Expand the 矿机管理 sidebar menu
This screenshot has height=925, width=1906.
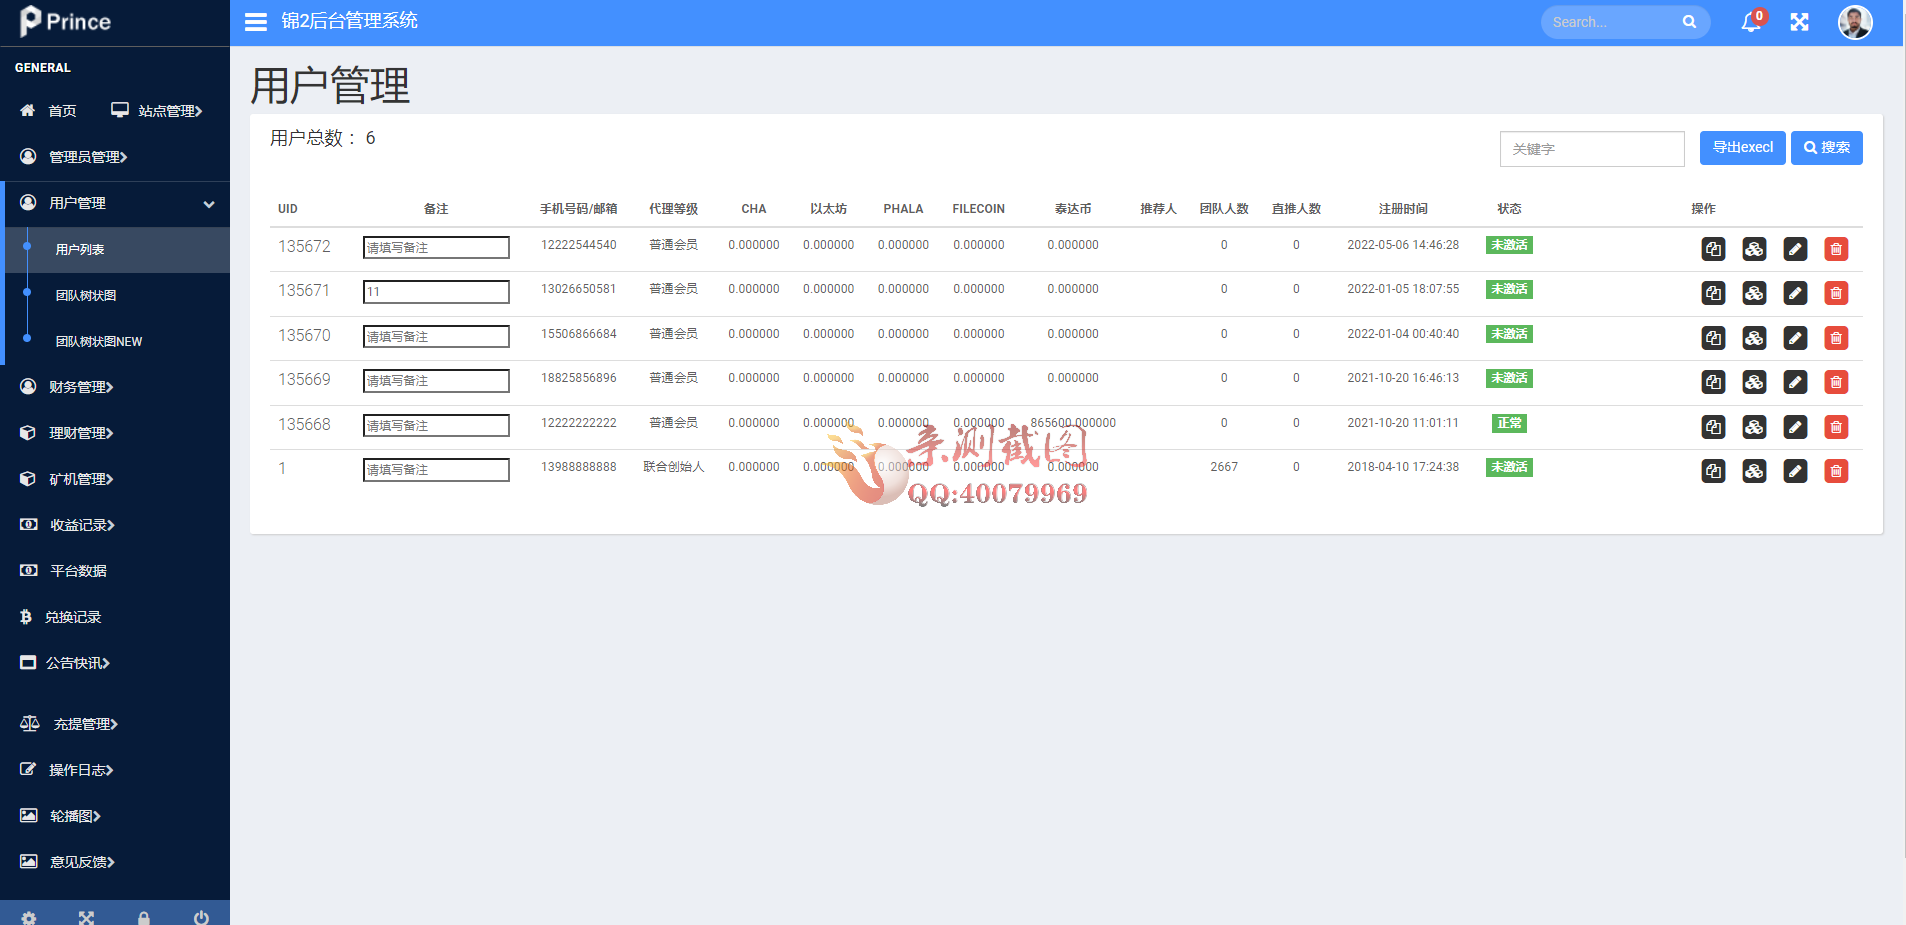[81, 479]
